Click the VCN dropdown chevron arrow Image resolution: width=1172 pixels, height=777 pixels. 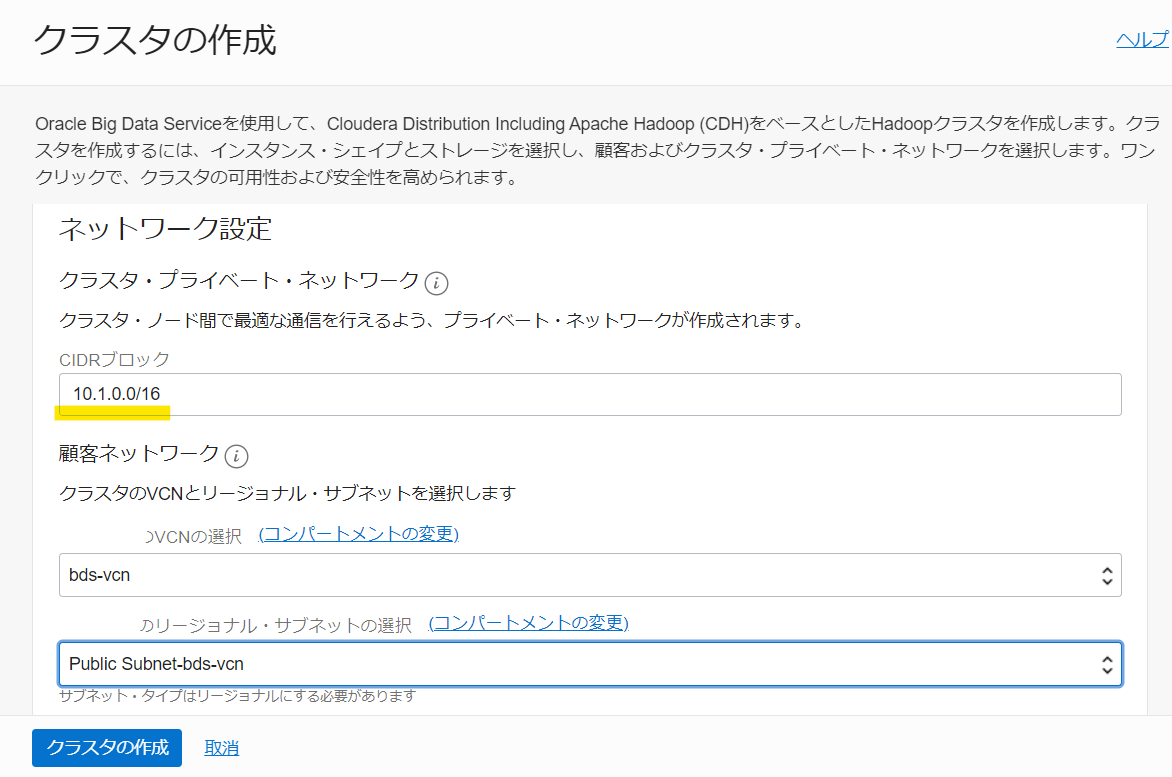[1107, 575]
